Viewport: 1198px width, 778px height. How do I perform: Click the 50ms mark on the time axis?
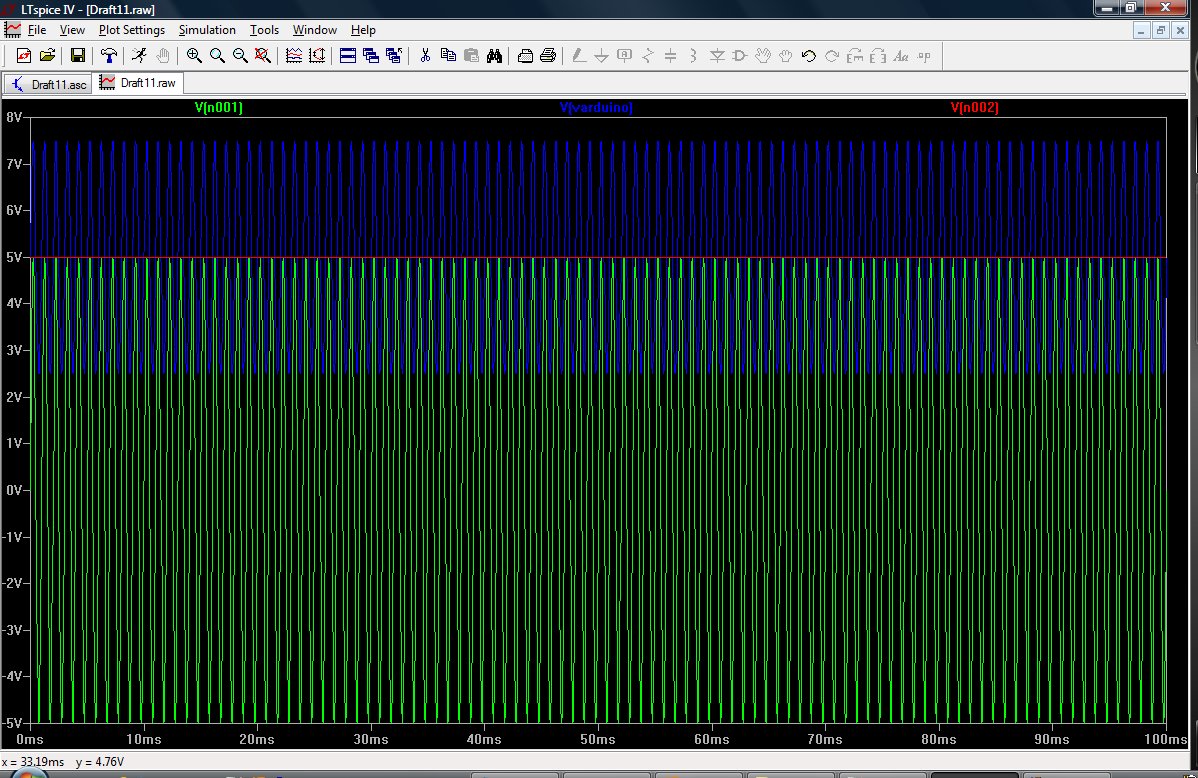[x=597, y=739]
